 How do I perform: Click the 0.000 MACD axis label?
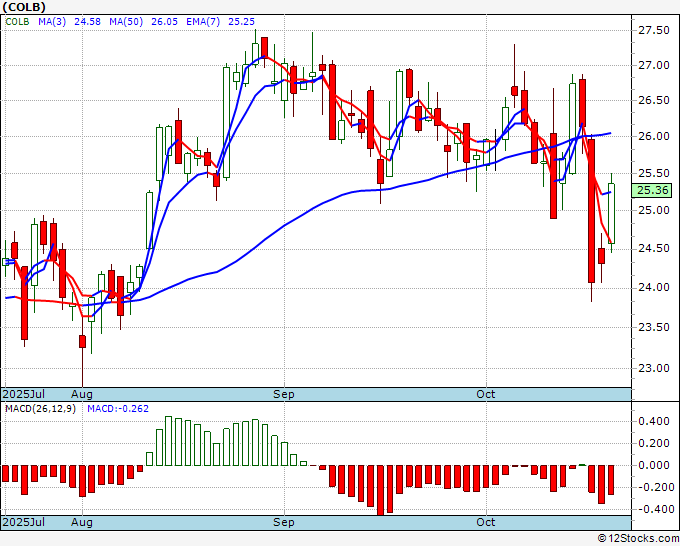[x=654, y=465]
